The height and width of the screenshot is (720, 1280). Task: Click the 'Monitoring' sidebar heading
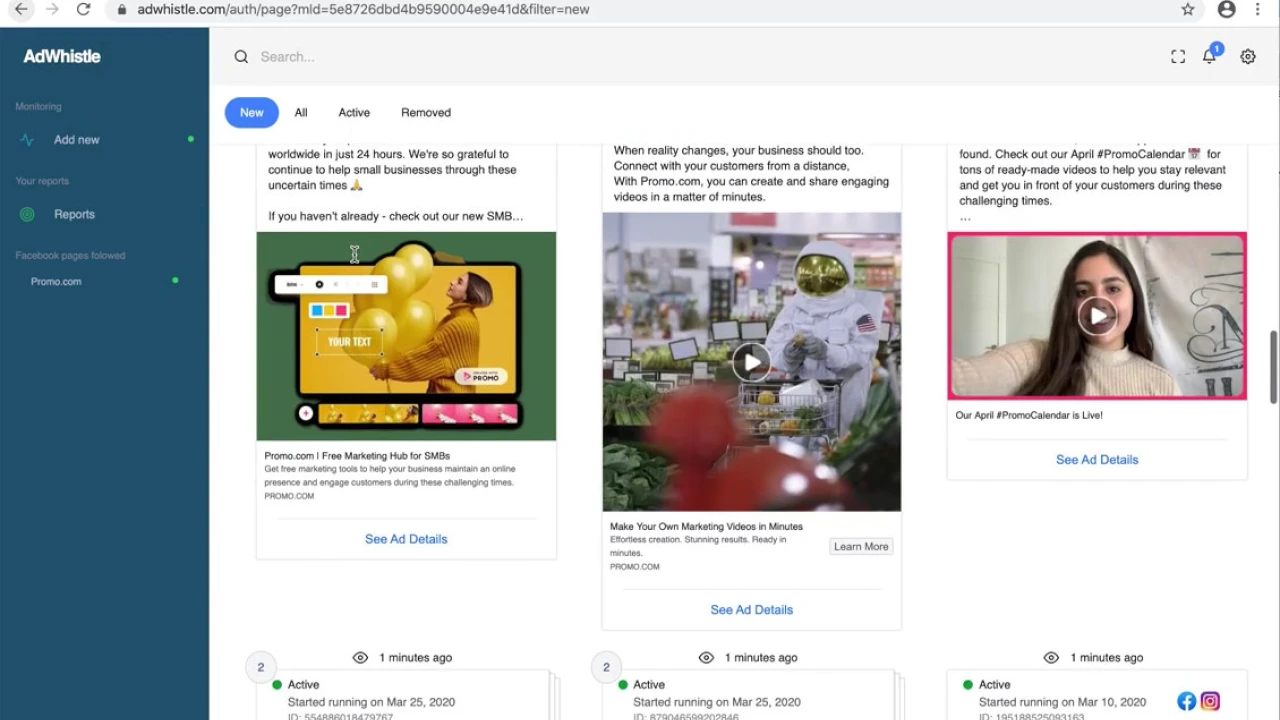pos(38,106)
